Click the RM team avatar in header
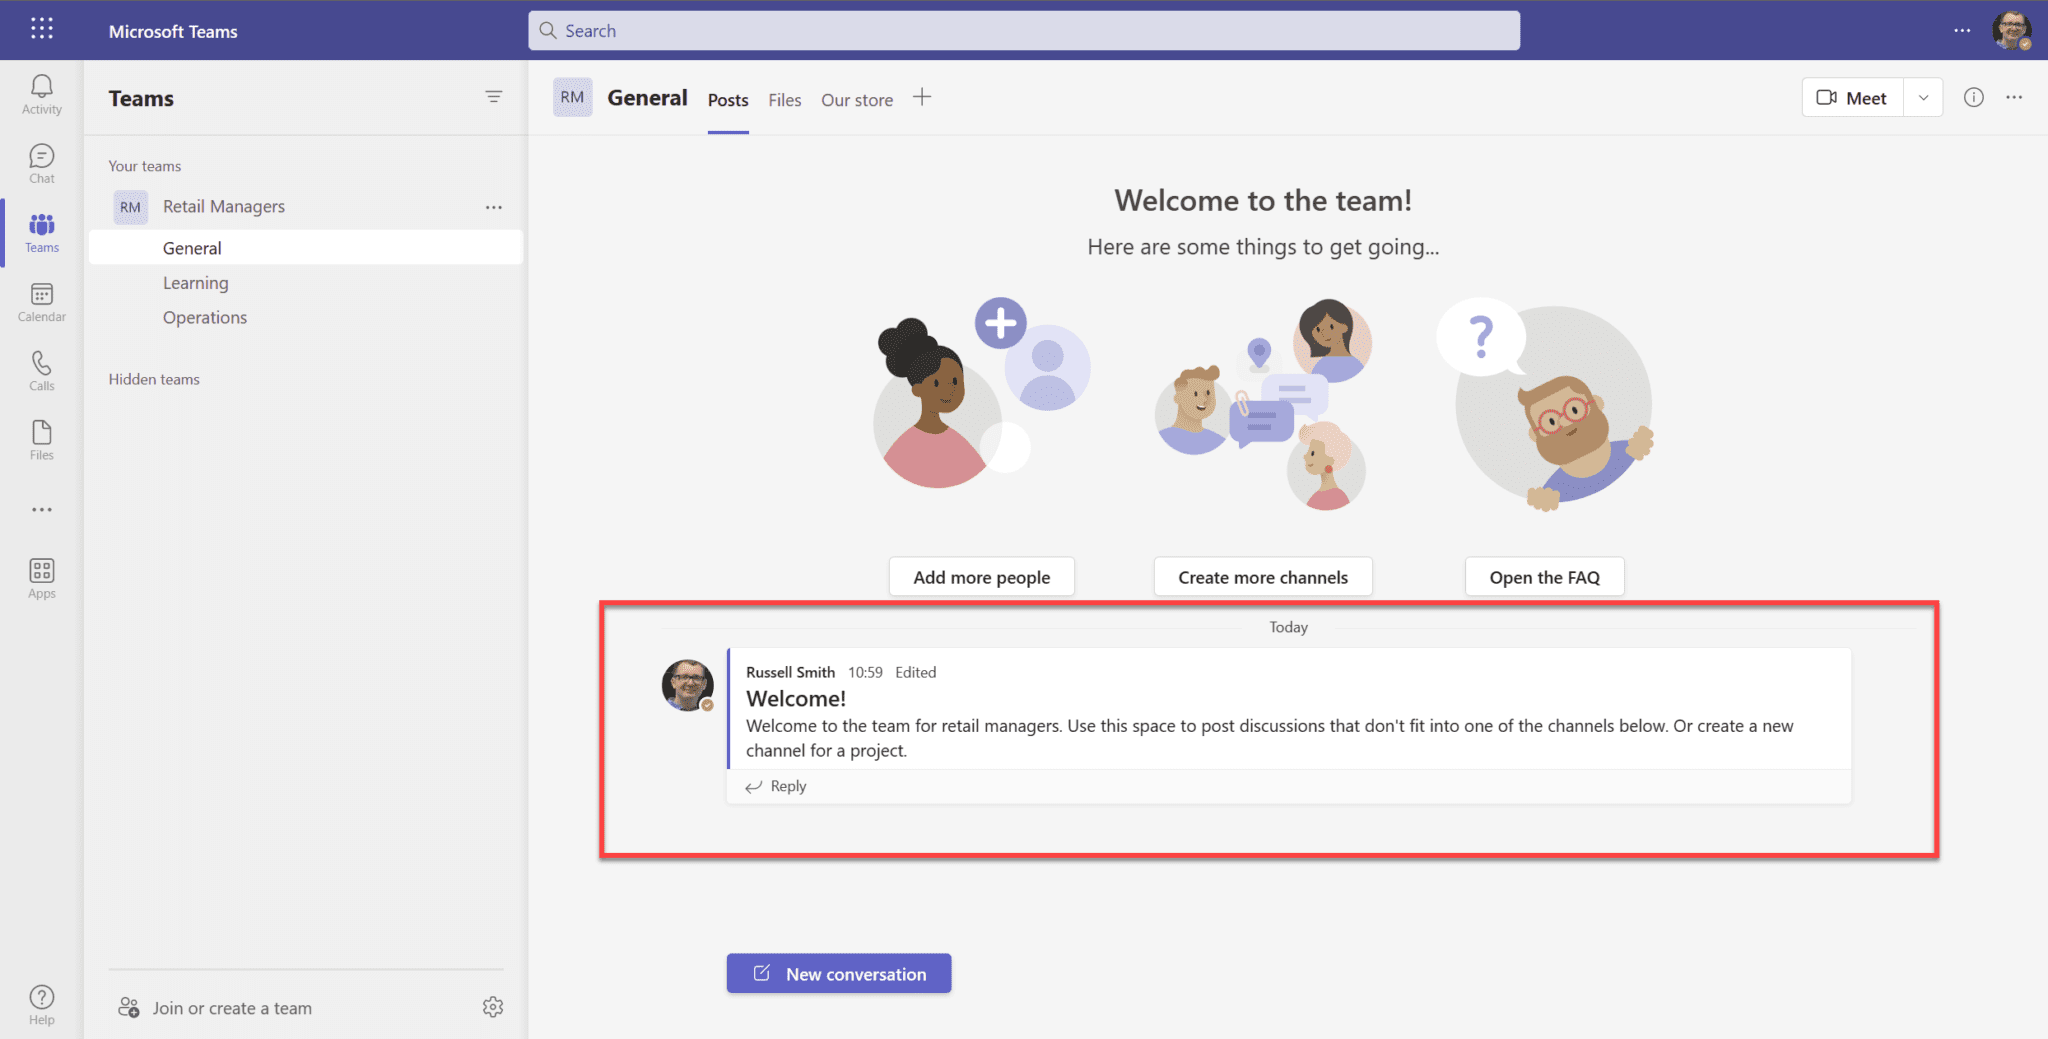The image size is (2048, 1039). point(572,97)
